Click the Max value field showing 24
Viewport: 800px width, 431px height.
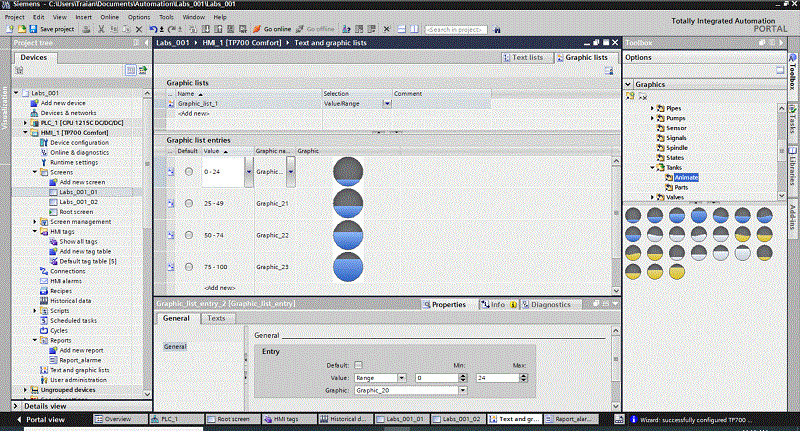[495, 377]
